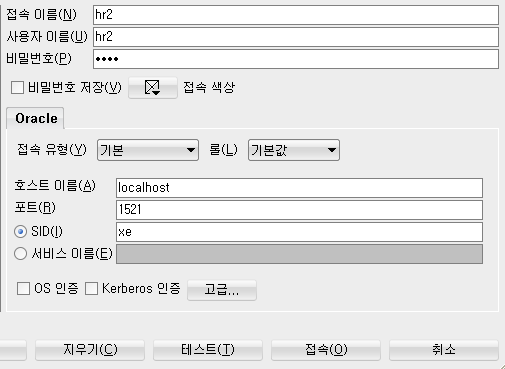
Task: Open the 접속 색상 color picker button
Action: (x=153, y=88)
